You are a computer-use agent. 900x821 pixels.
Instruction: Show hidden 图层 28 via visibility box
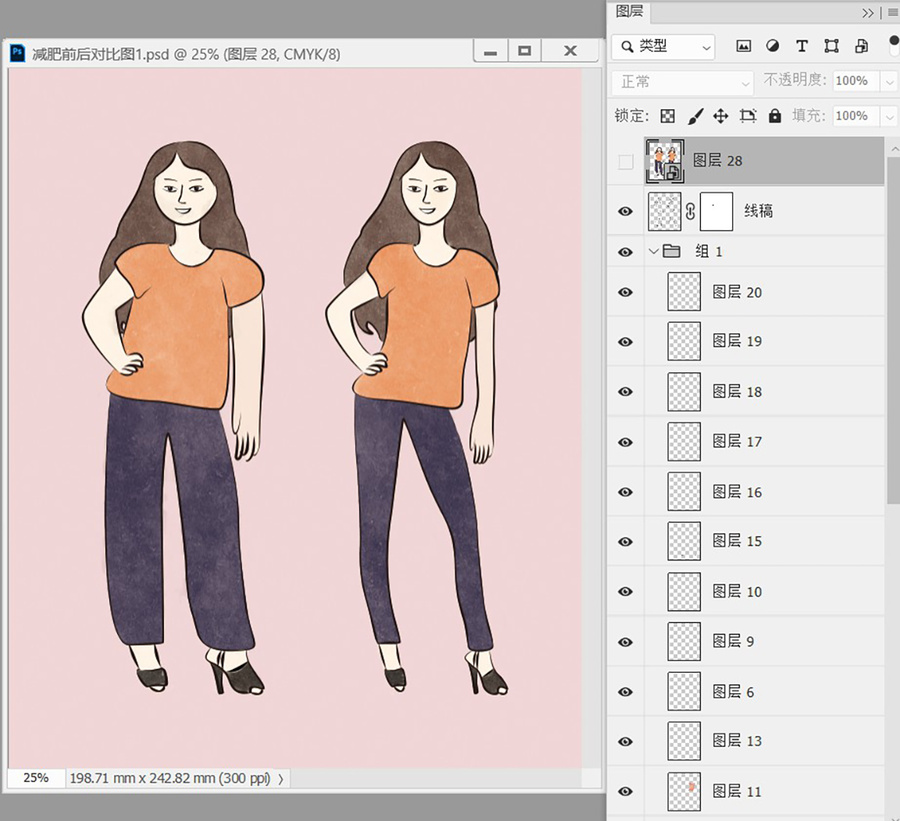[626, 162]
